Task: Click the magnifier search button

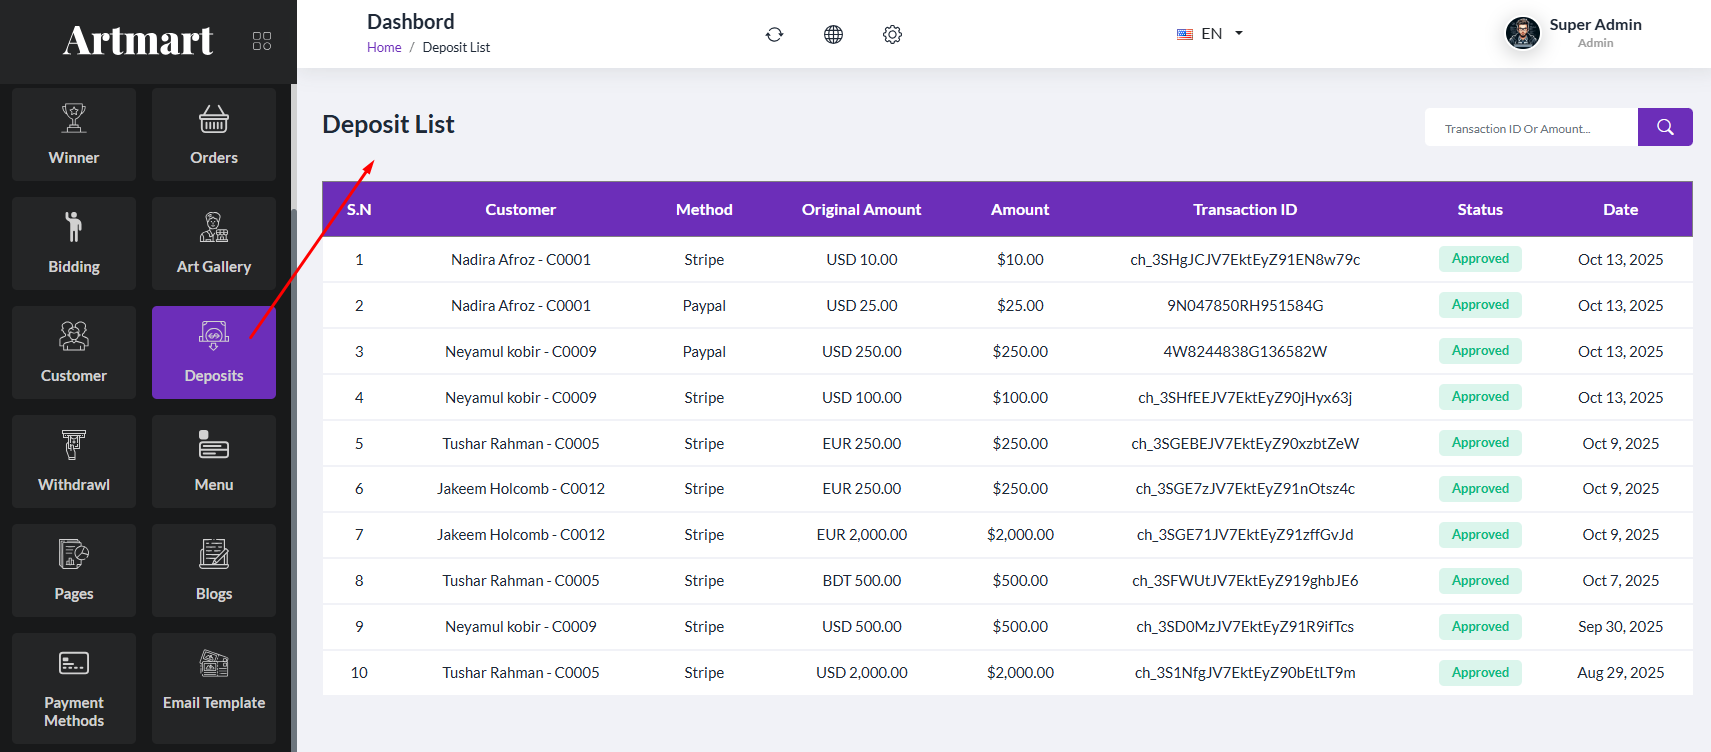Action: coord(1664,127)
